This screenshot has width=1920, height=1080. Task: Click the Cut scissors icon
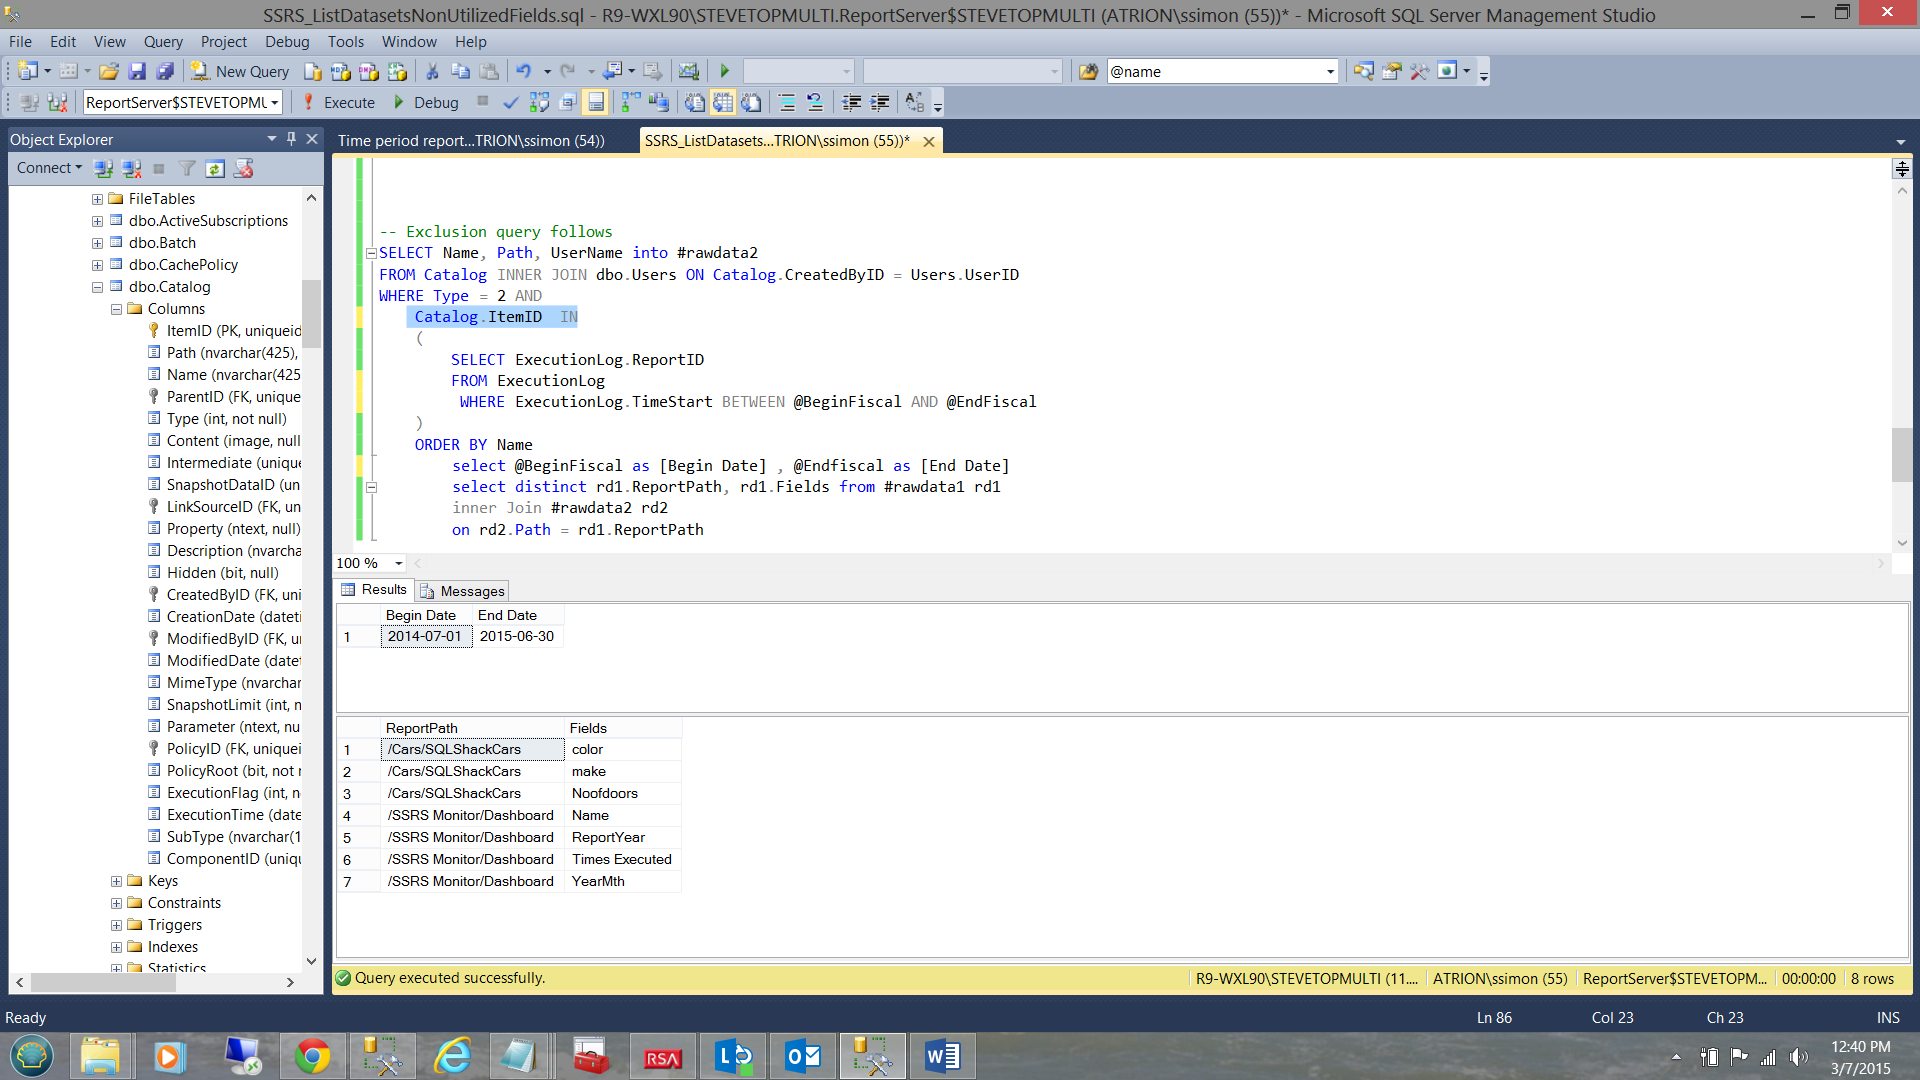(432, 71)
